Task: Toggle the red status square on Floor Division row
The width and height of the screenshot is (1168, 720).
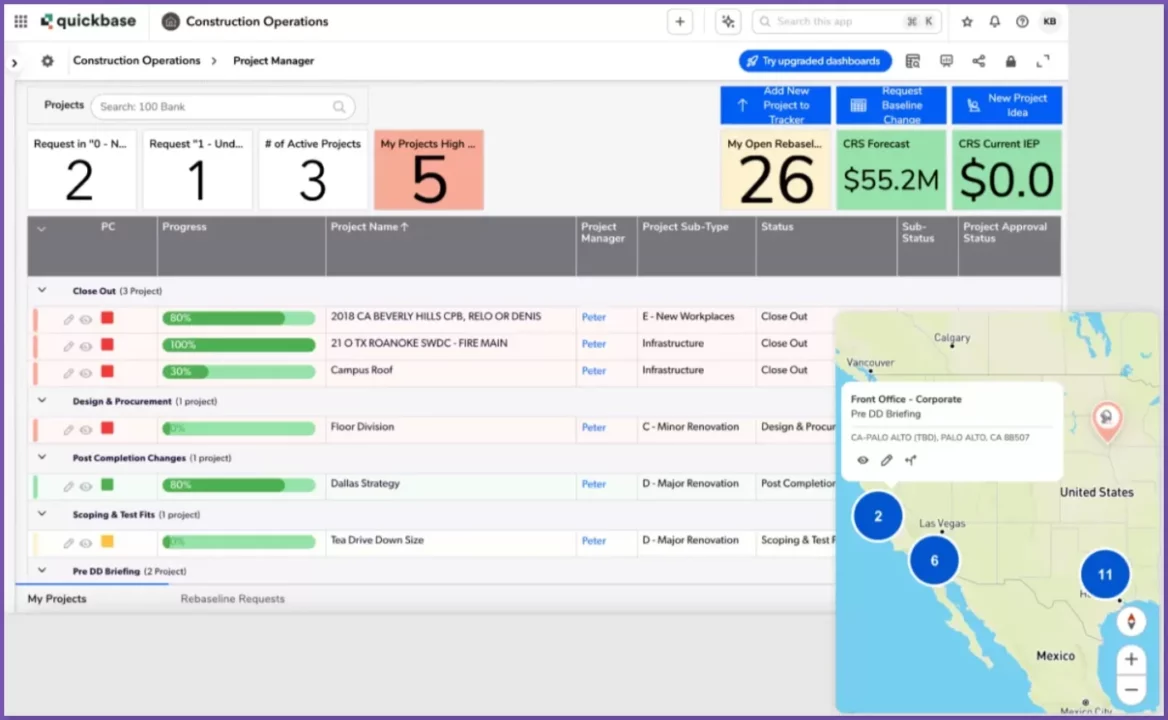Action: pos(108,427)
